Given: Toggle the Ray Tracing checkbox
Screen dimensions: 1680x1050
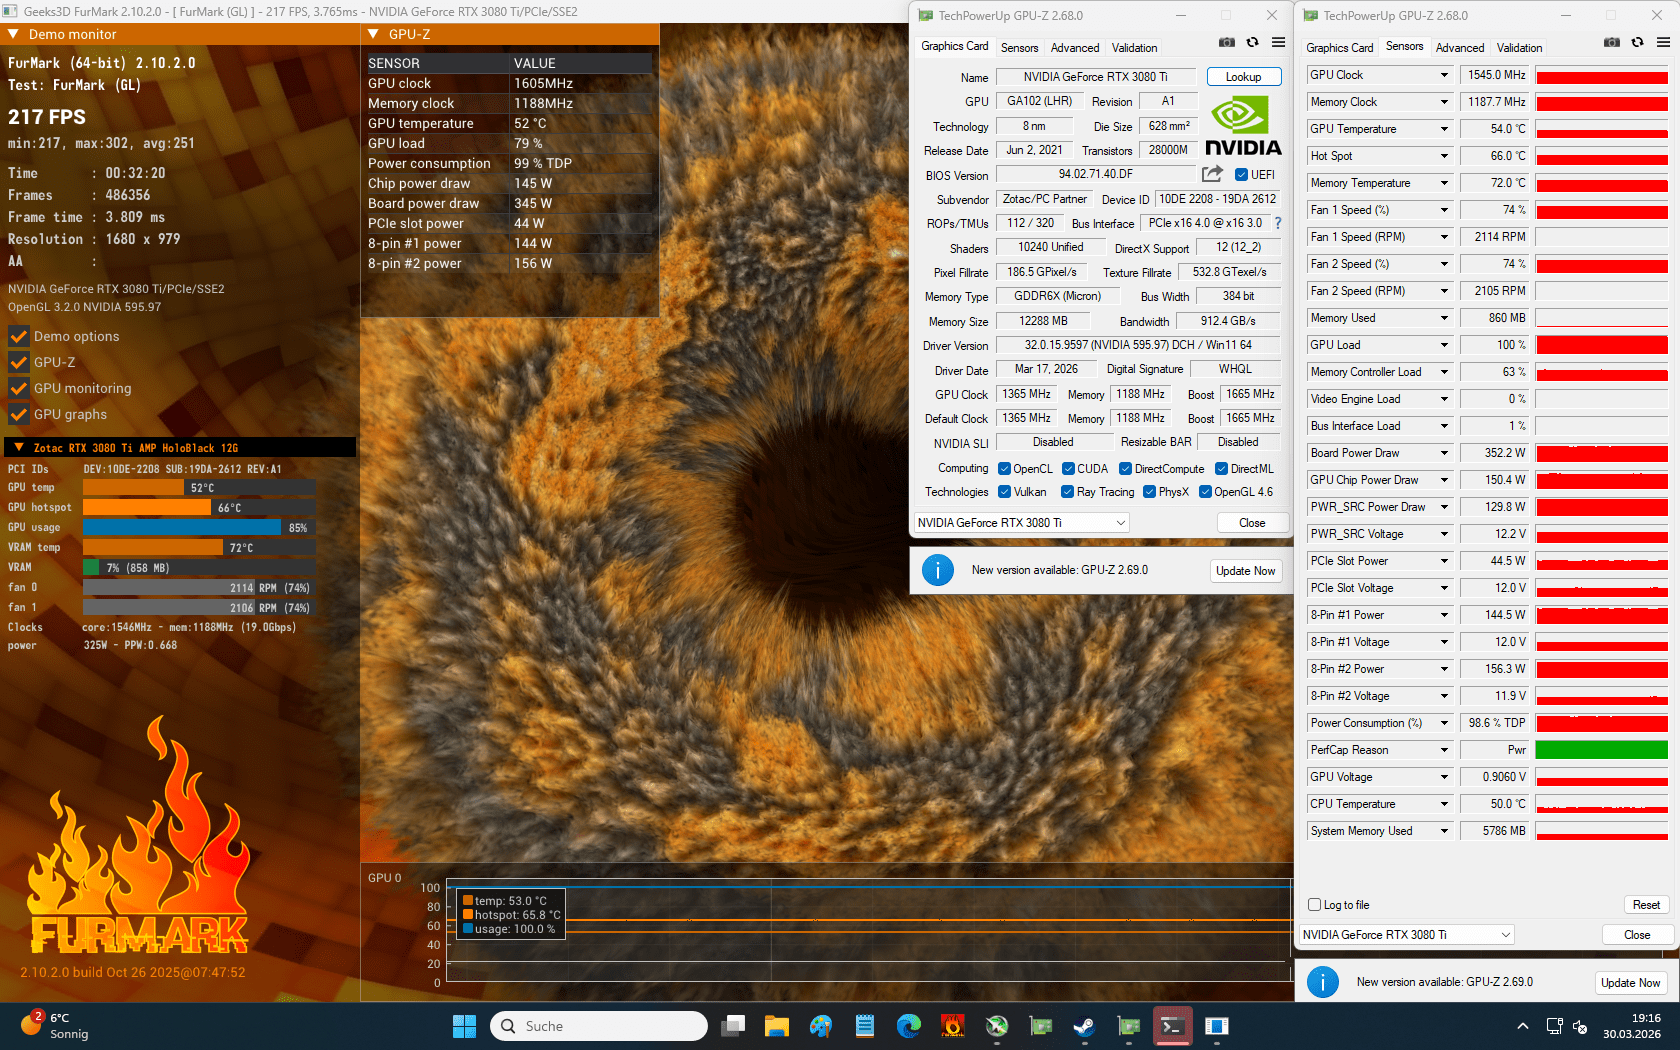Looking at the screenshot, I should point(1067,492).
